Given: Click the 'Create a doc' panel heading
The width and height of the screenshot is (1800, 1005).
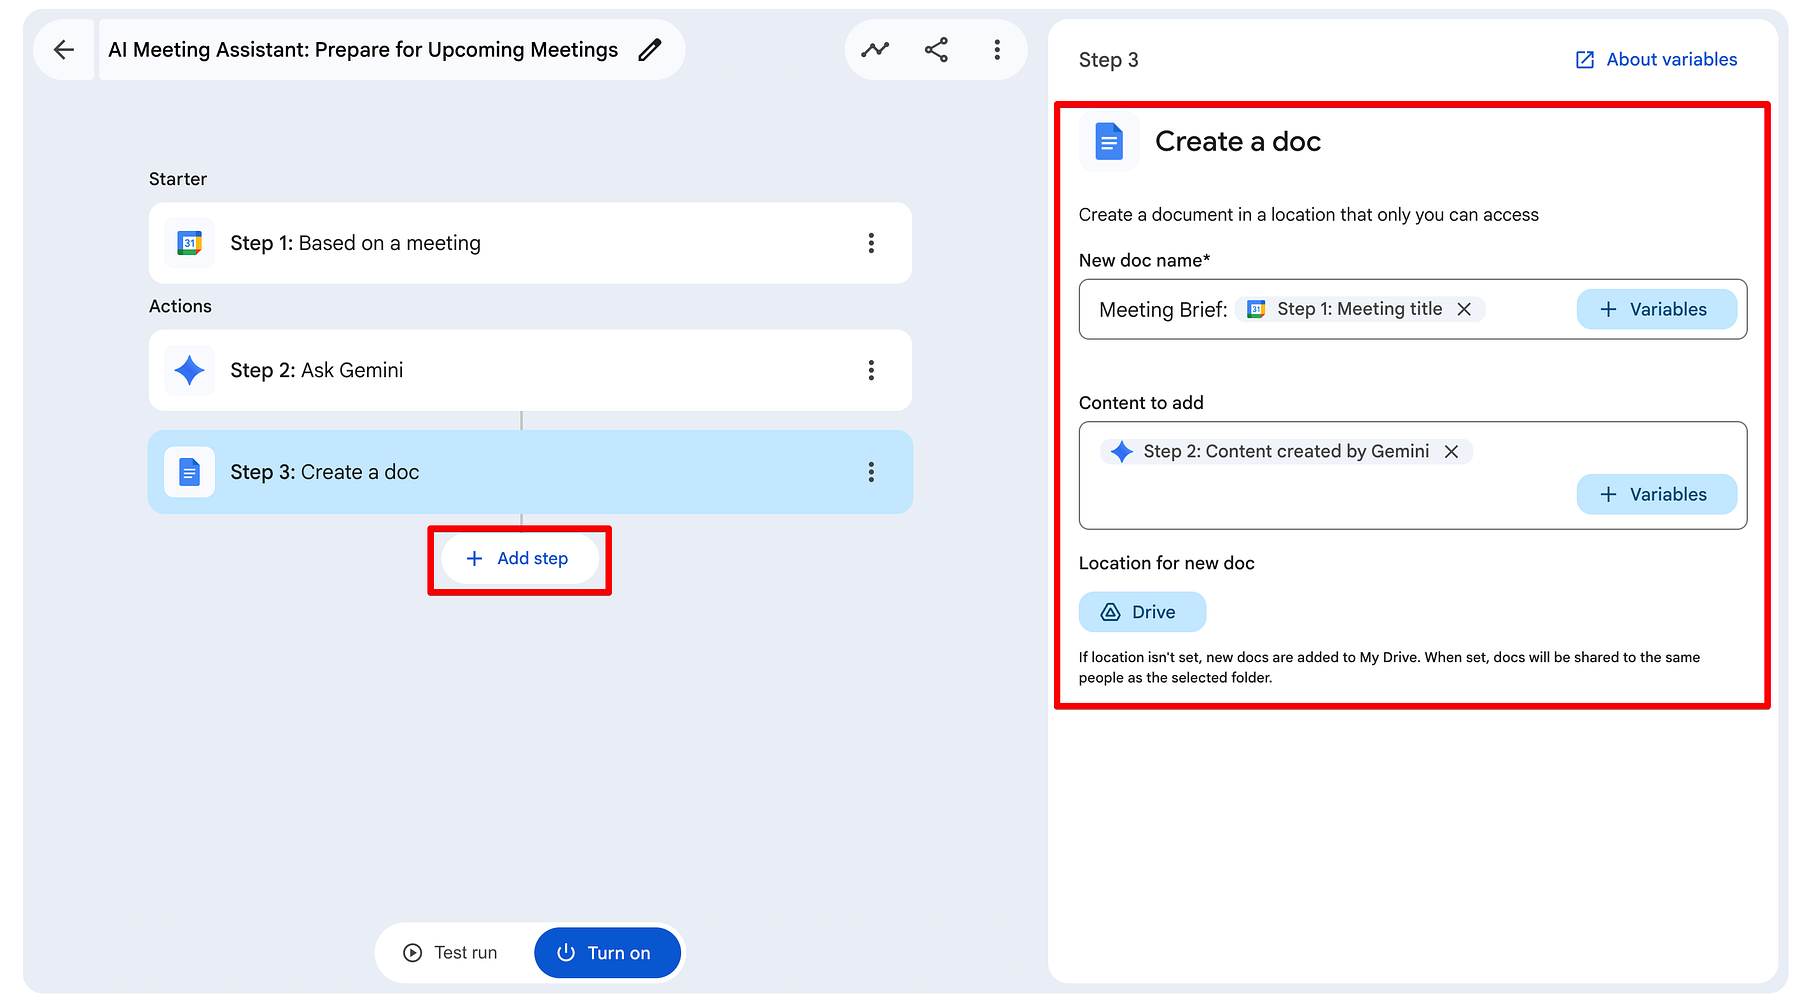Looking at the screenshot, I should point(1238,142).
